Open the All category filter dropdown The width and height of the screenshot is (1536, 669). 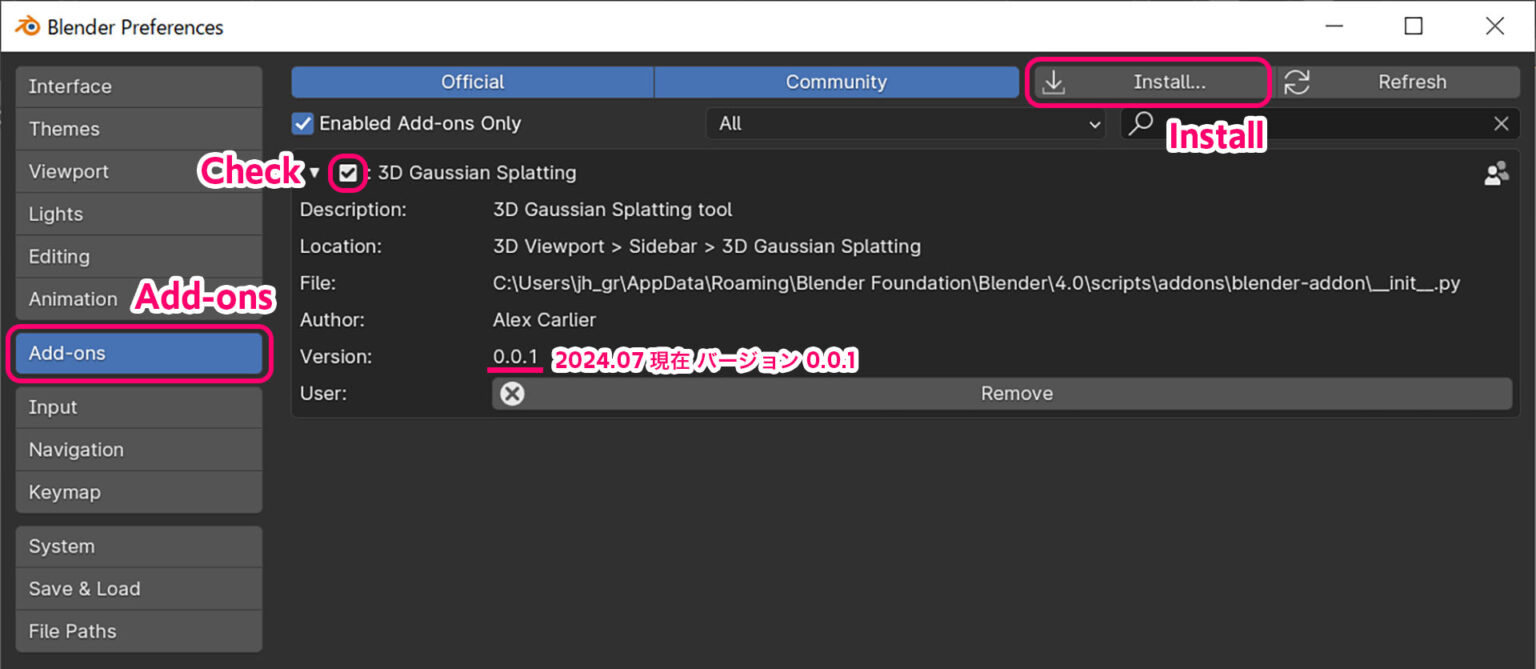coord(905,123)
